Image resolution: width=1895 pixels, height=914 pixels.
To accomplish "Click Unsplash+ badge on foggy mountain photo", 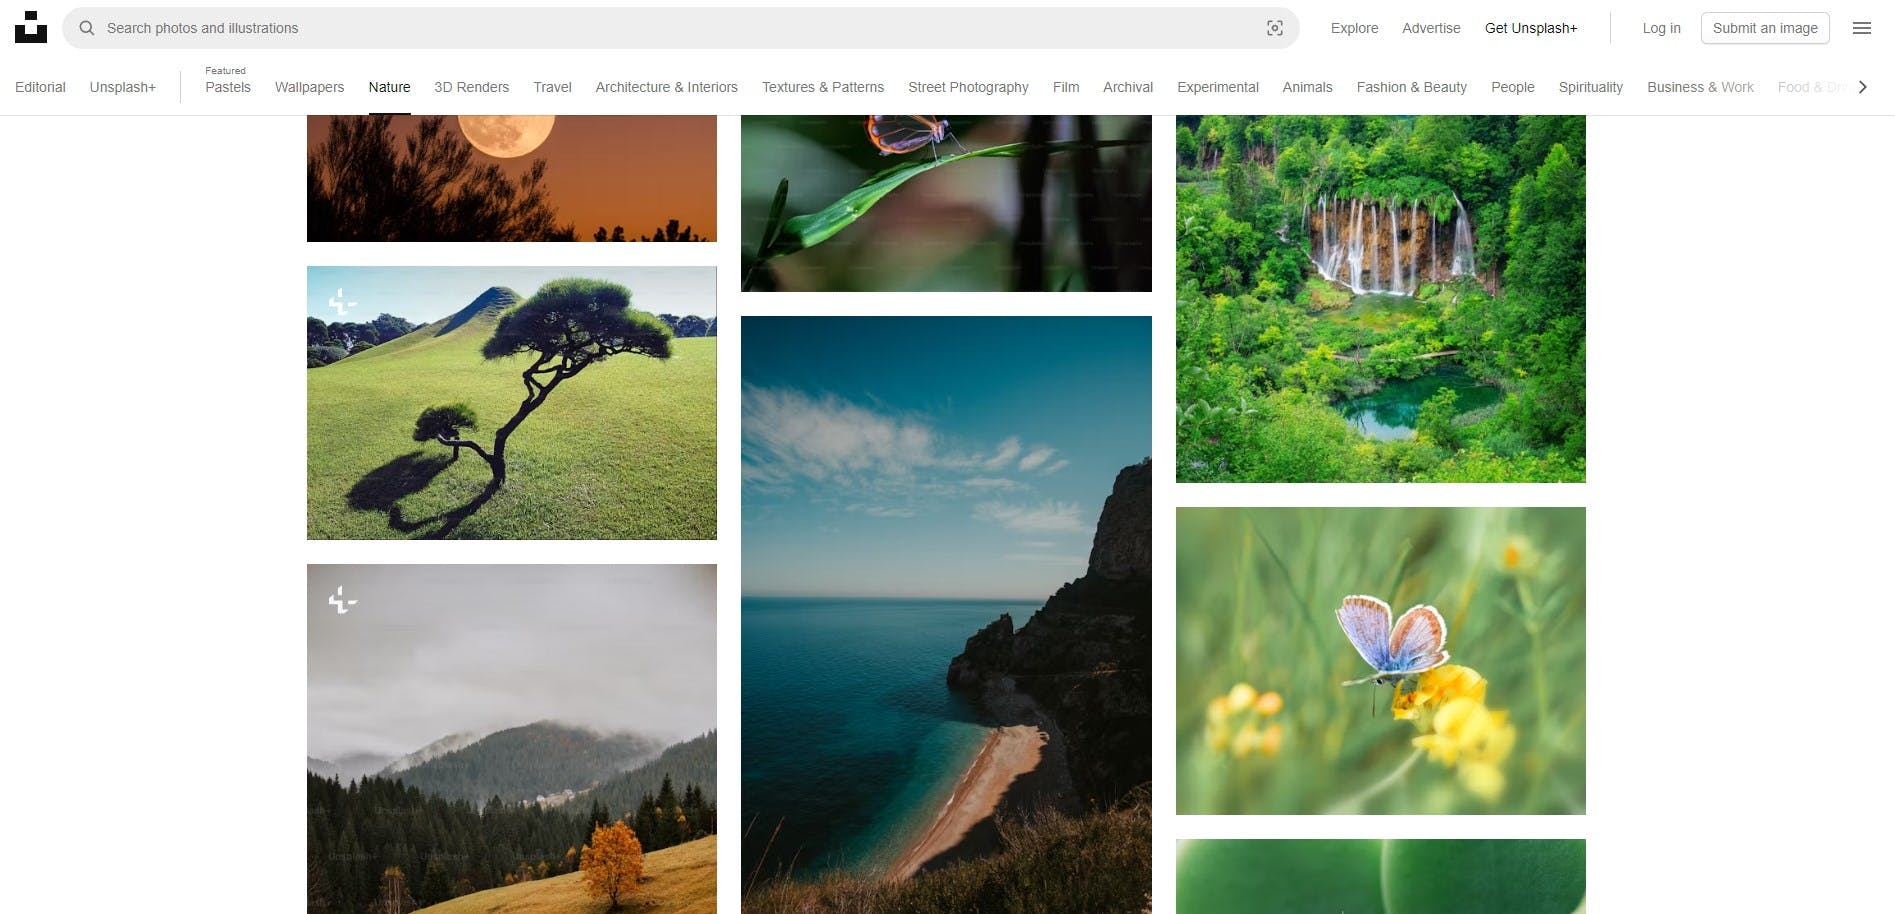I will point(342,599).
